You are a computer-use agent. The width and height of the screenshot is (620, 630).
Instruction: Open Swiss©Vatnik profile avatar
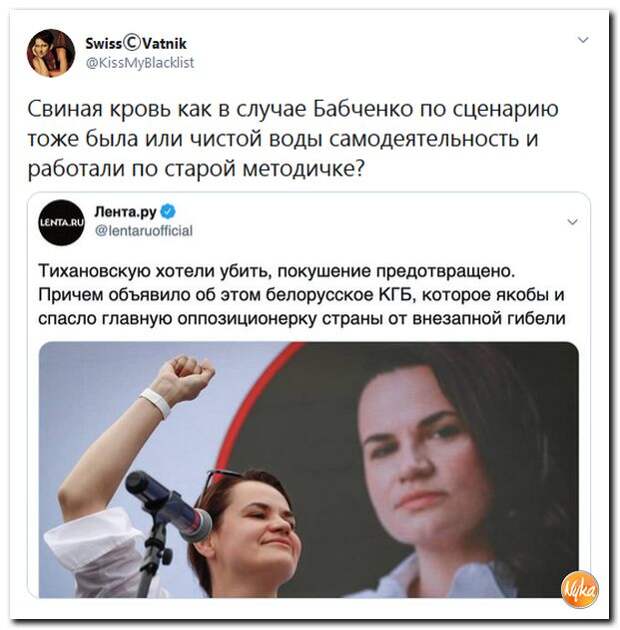[x=51, y=53]
